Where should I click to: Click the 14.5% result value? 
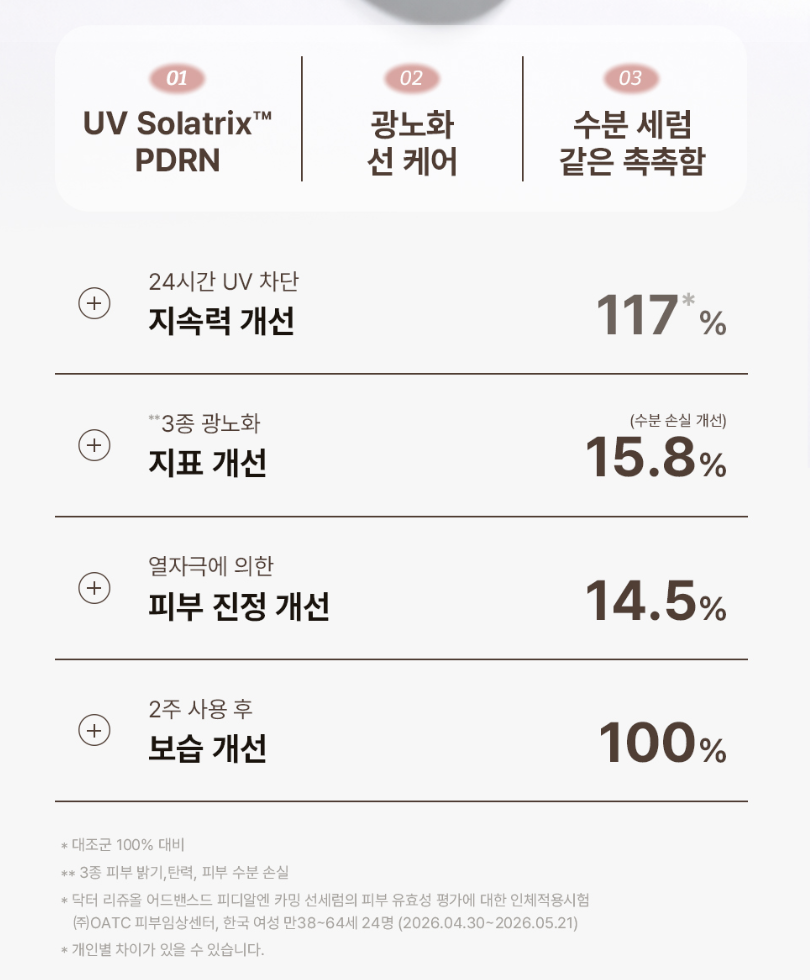click(x=656, y=601)
